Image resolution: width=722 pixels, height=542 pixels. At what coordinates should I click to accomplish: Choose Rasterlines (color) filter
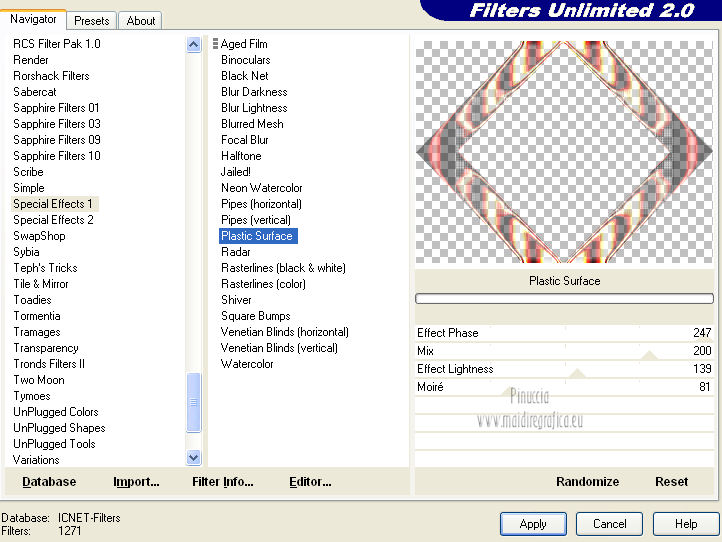[263, 284]
